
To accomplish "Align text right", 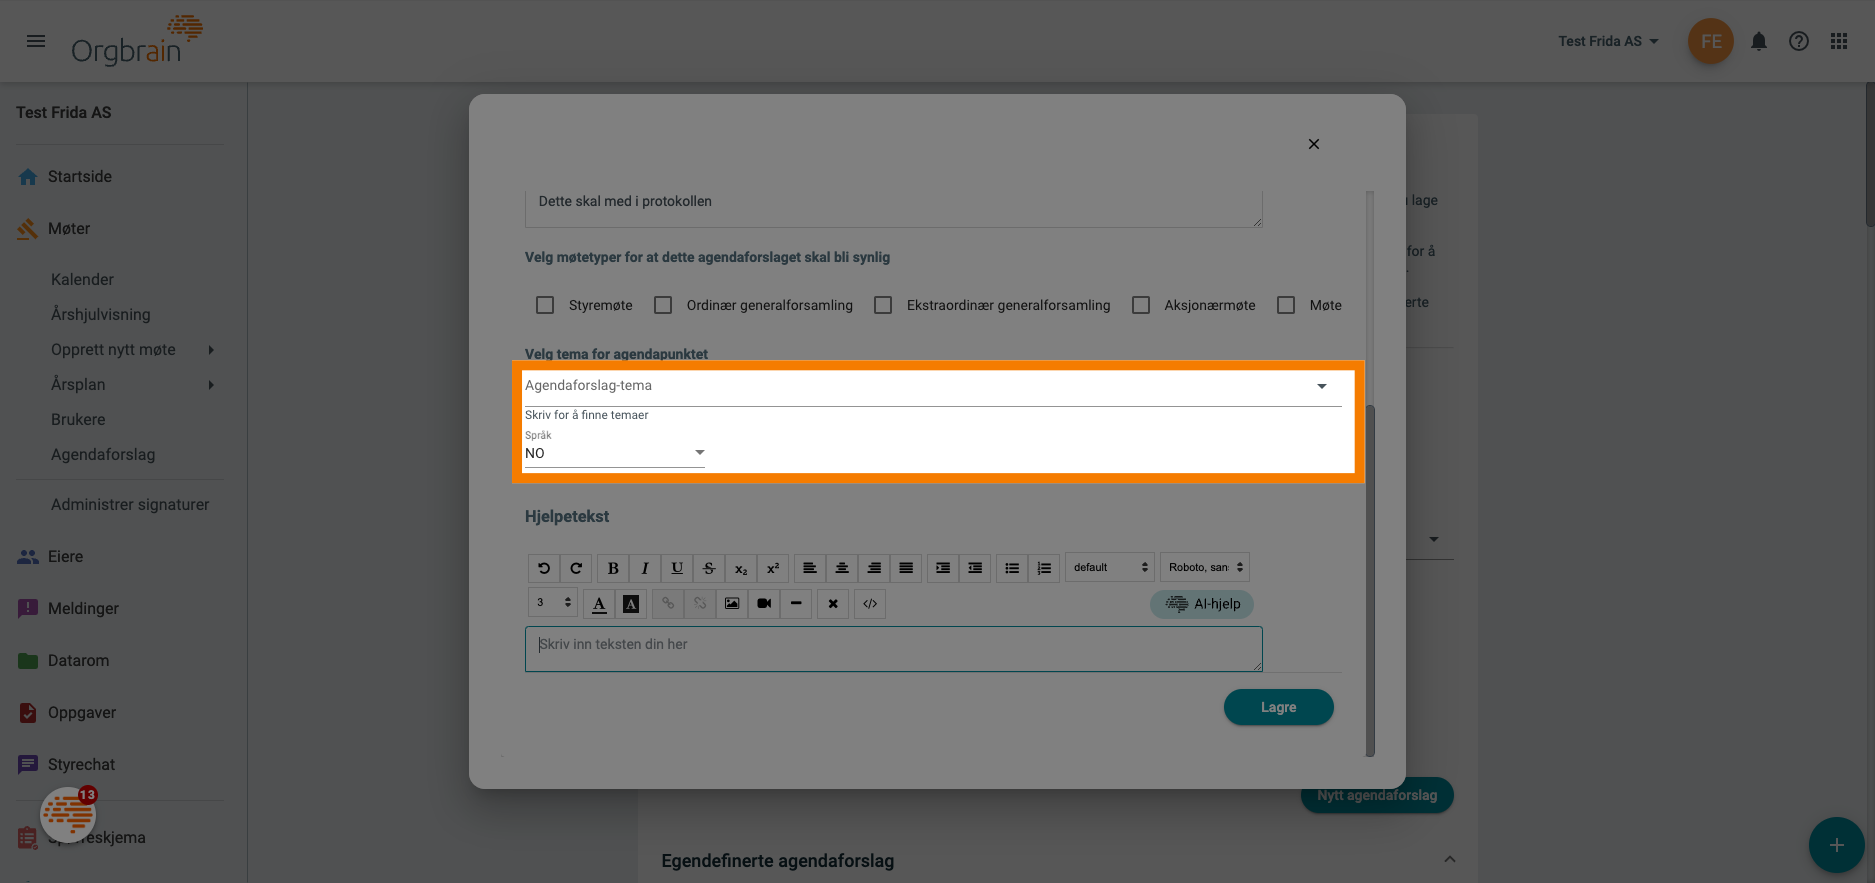I will [874, 568].
